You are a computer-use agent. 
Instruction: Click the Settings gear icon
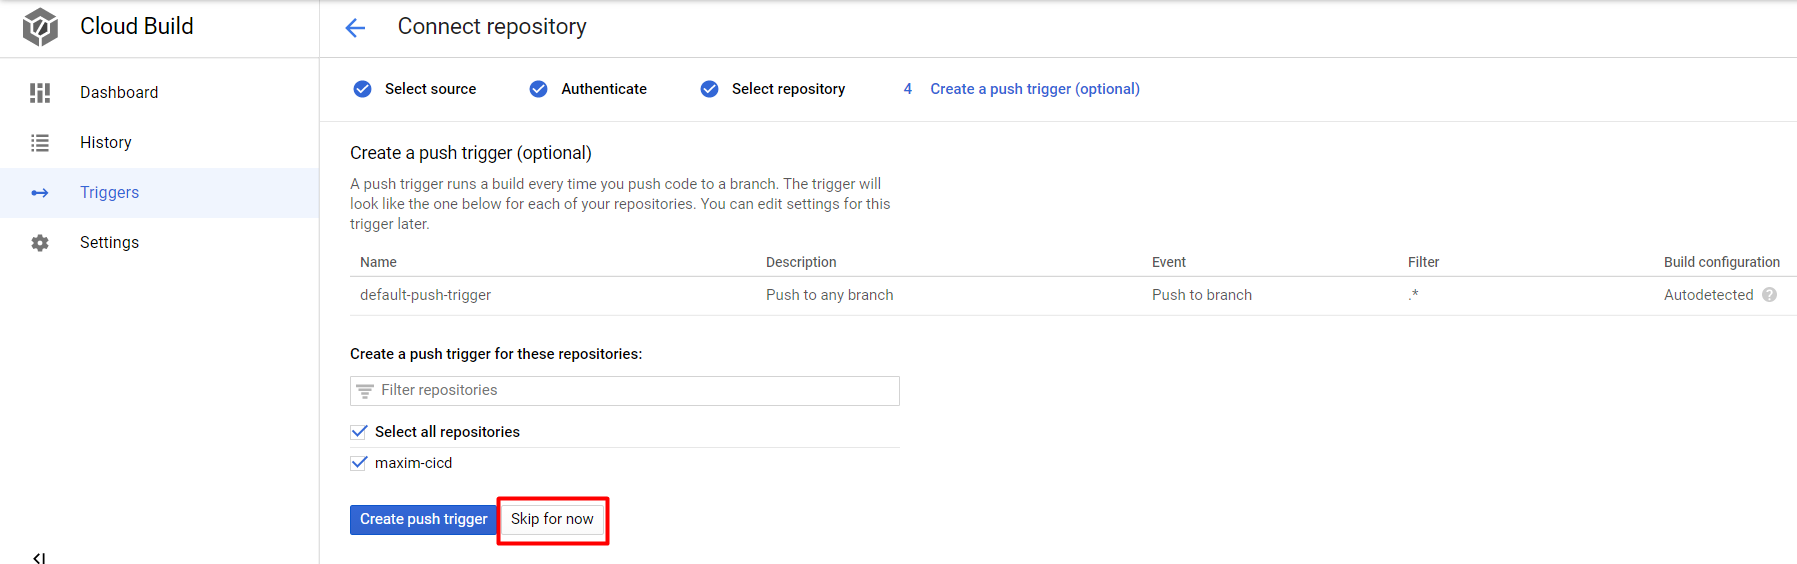coord(40,243)
